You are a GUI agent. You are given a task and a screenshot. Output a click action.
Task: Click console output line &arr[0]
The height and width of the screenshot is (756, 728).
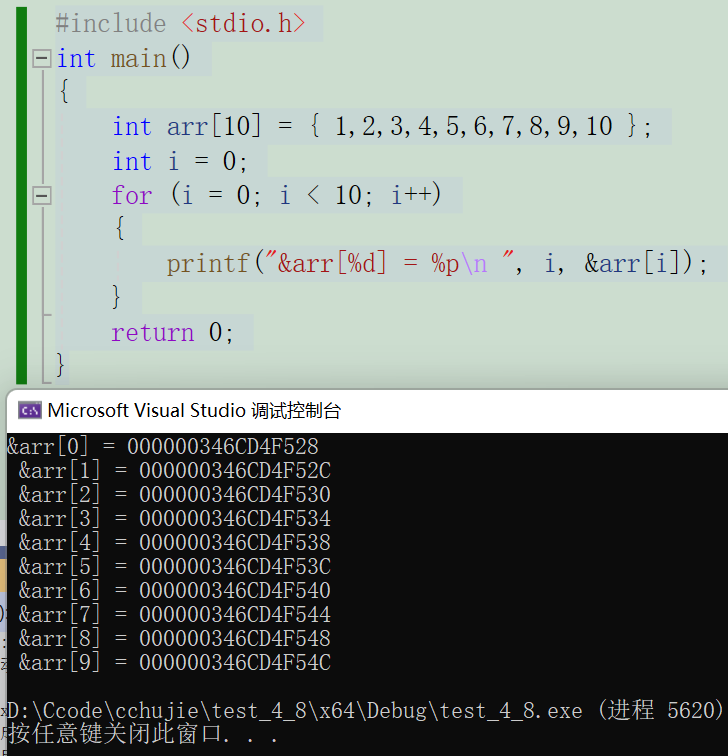[x=163, y=446]
